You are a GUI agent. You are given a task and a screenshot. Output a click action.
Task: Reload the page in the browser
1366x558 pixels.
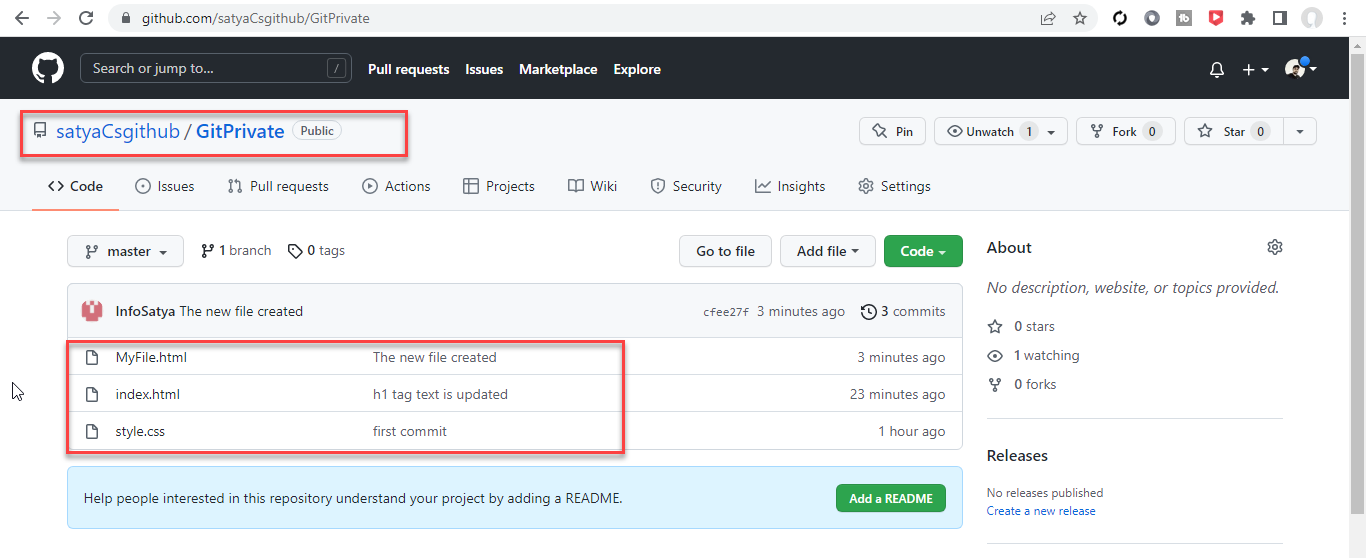[86, 18]
